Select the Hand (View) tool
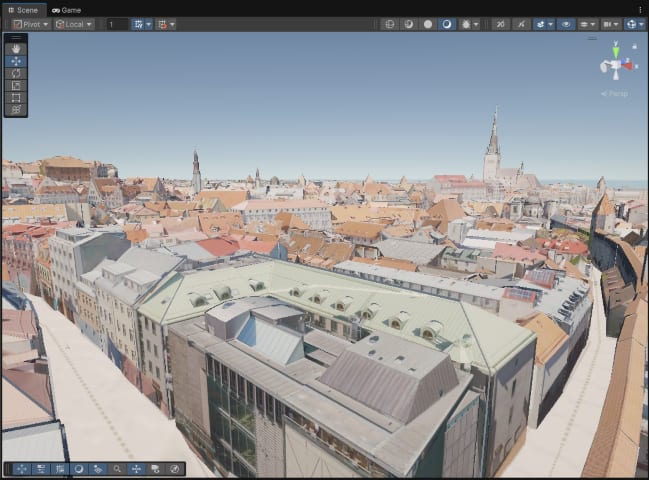This screenshot has height=480, width=649. tap(16, 49)
